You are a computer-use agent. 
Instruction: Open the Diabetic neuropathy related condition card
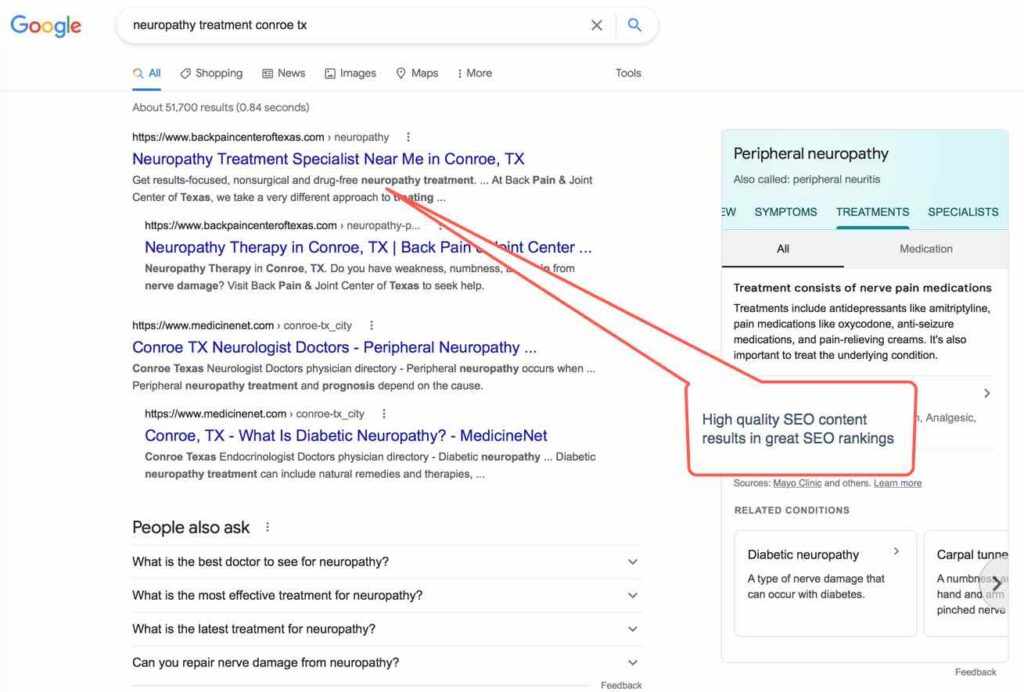[825, 583]
